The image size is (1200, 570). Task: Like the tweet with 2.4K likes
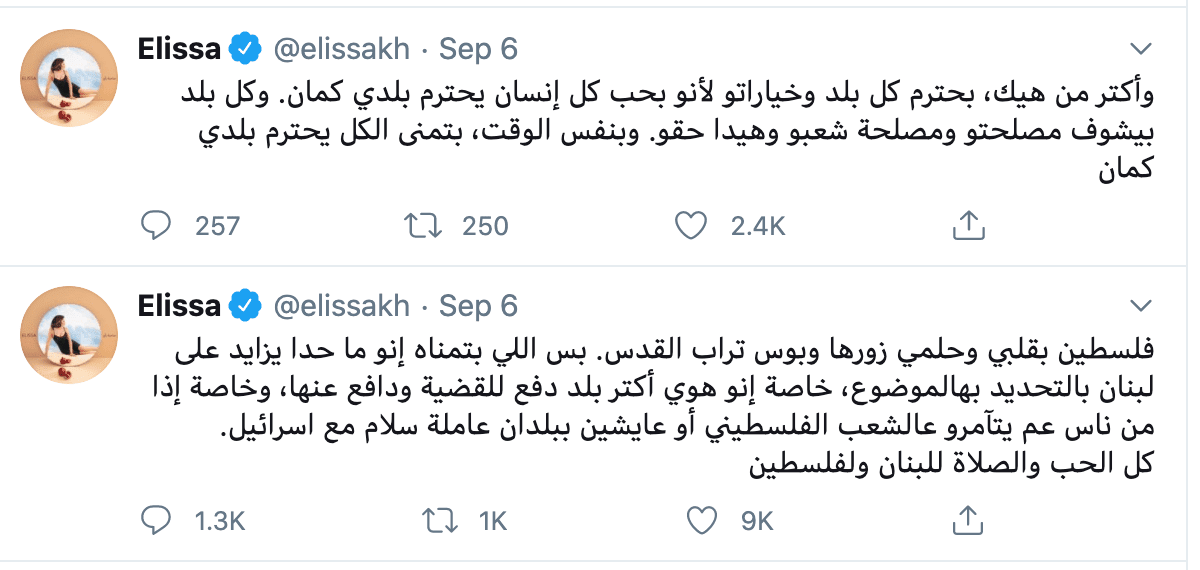[x=690, y=227]
